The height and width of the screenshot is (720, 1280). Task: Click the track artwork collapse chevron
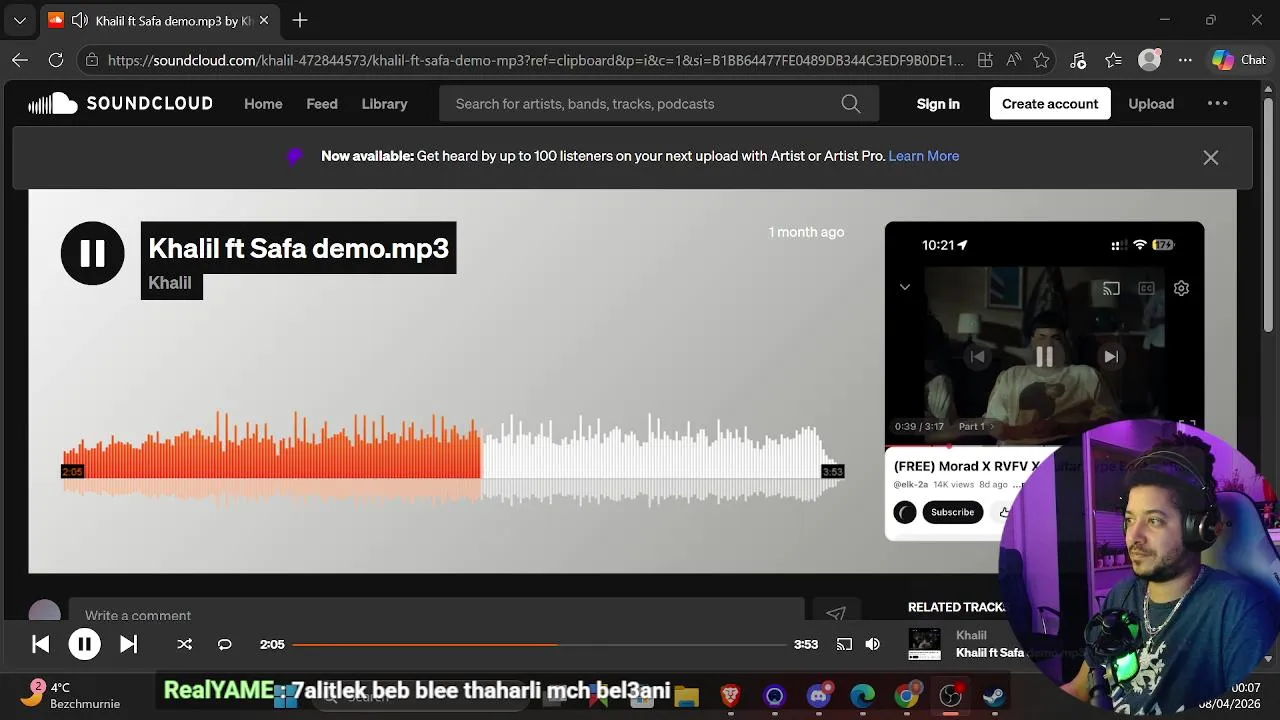[x=904, y=287]
